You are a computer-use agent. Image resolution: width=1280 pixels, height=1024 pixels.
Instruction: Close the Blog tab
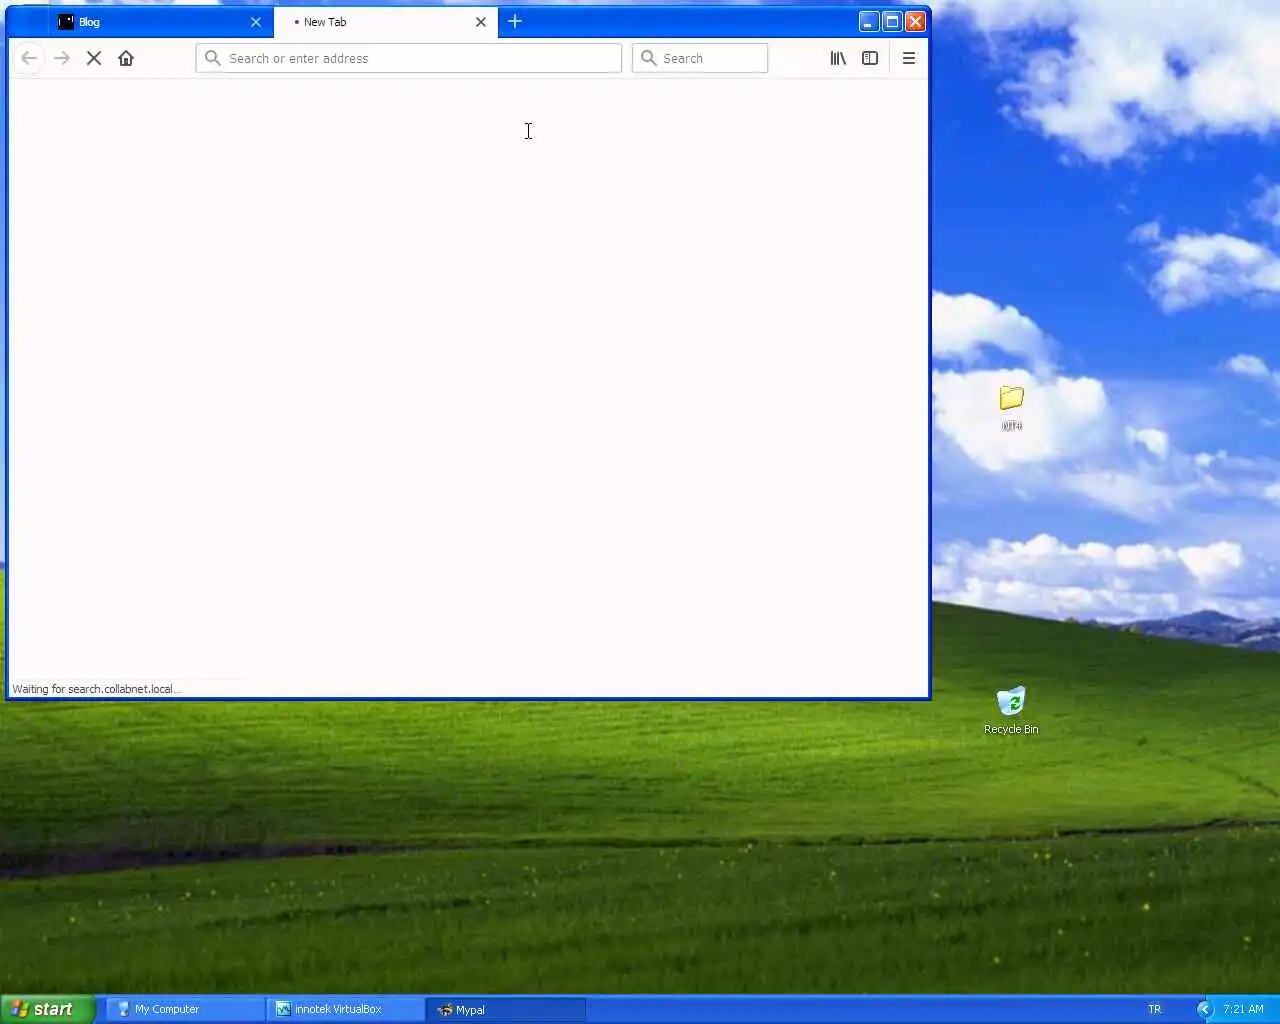coord(256,22)
